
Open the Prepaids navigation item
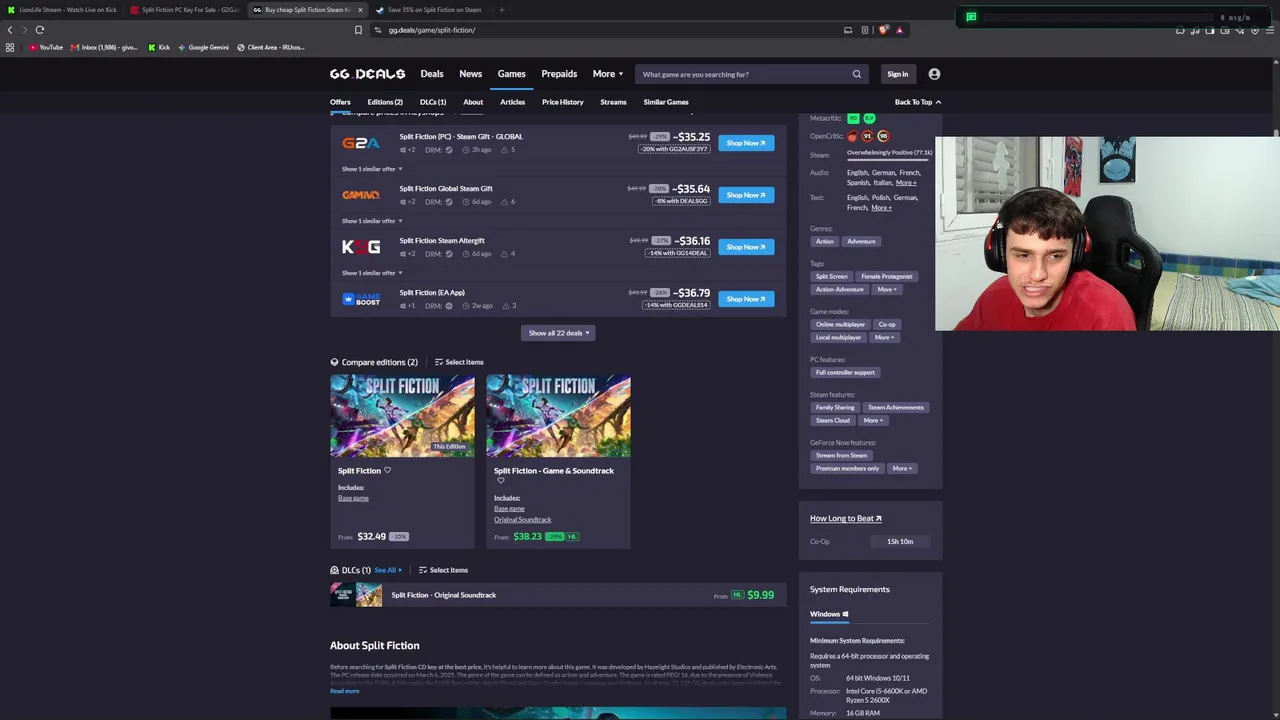[559, 74]
